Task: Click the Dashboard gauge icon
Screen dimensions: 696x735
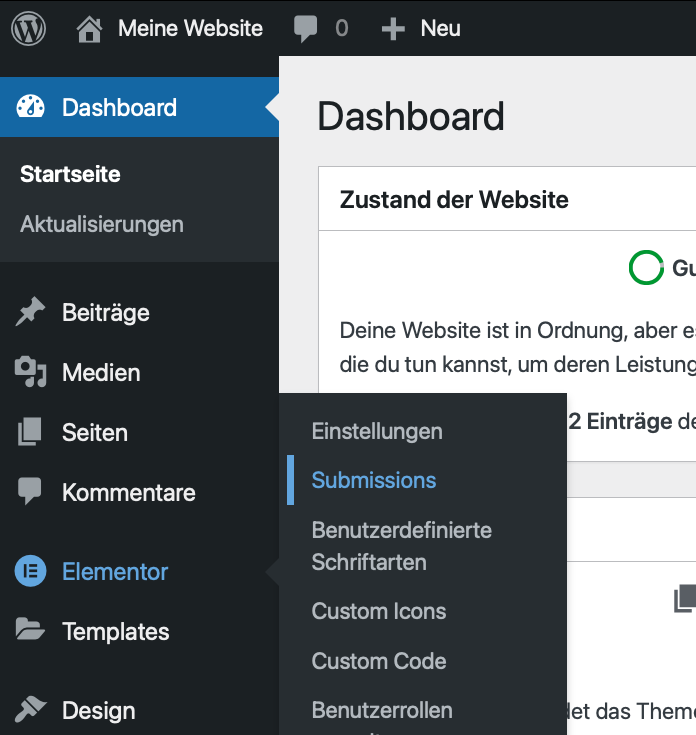Action: [30, 106]
